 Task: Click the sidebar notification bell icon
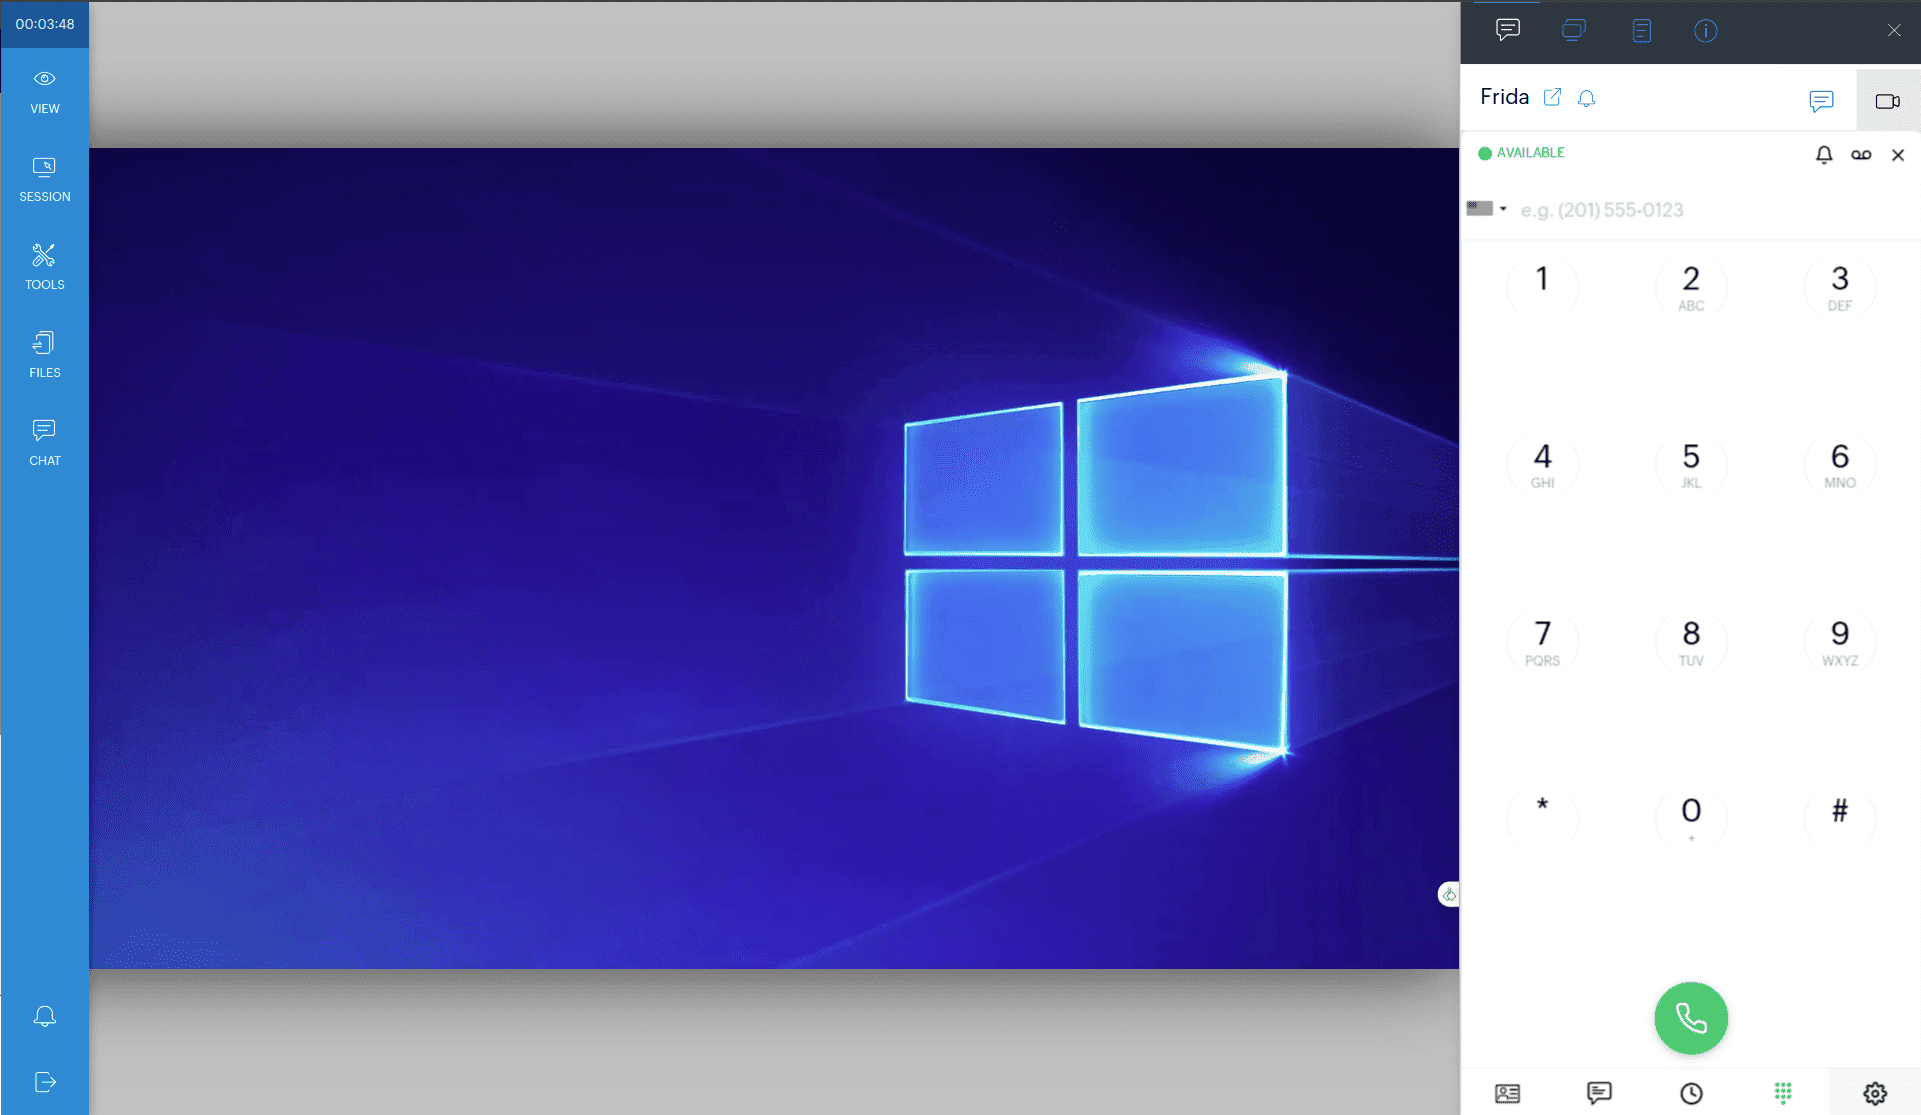click(x=44, y=1016)
